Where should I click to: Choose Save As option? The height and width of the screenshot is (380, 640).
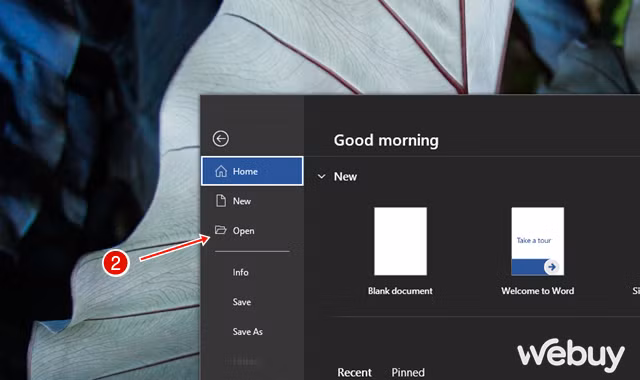click(x=248, y=332)
